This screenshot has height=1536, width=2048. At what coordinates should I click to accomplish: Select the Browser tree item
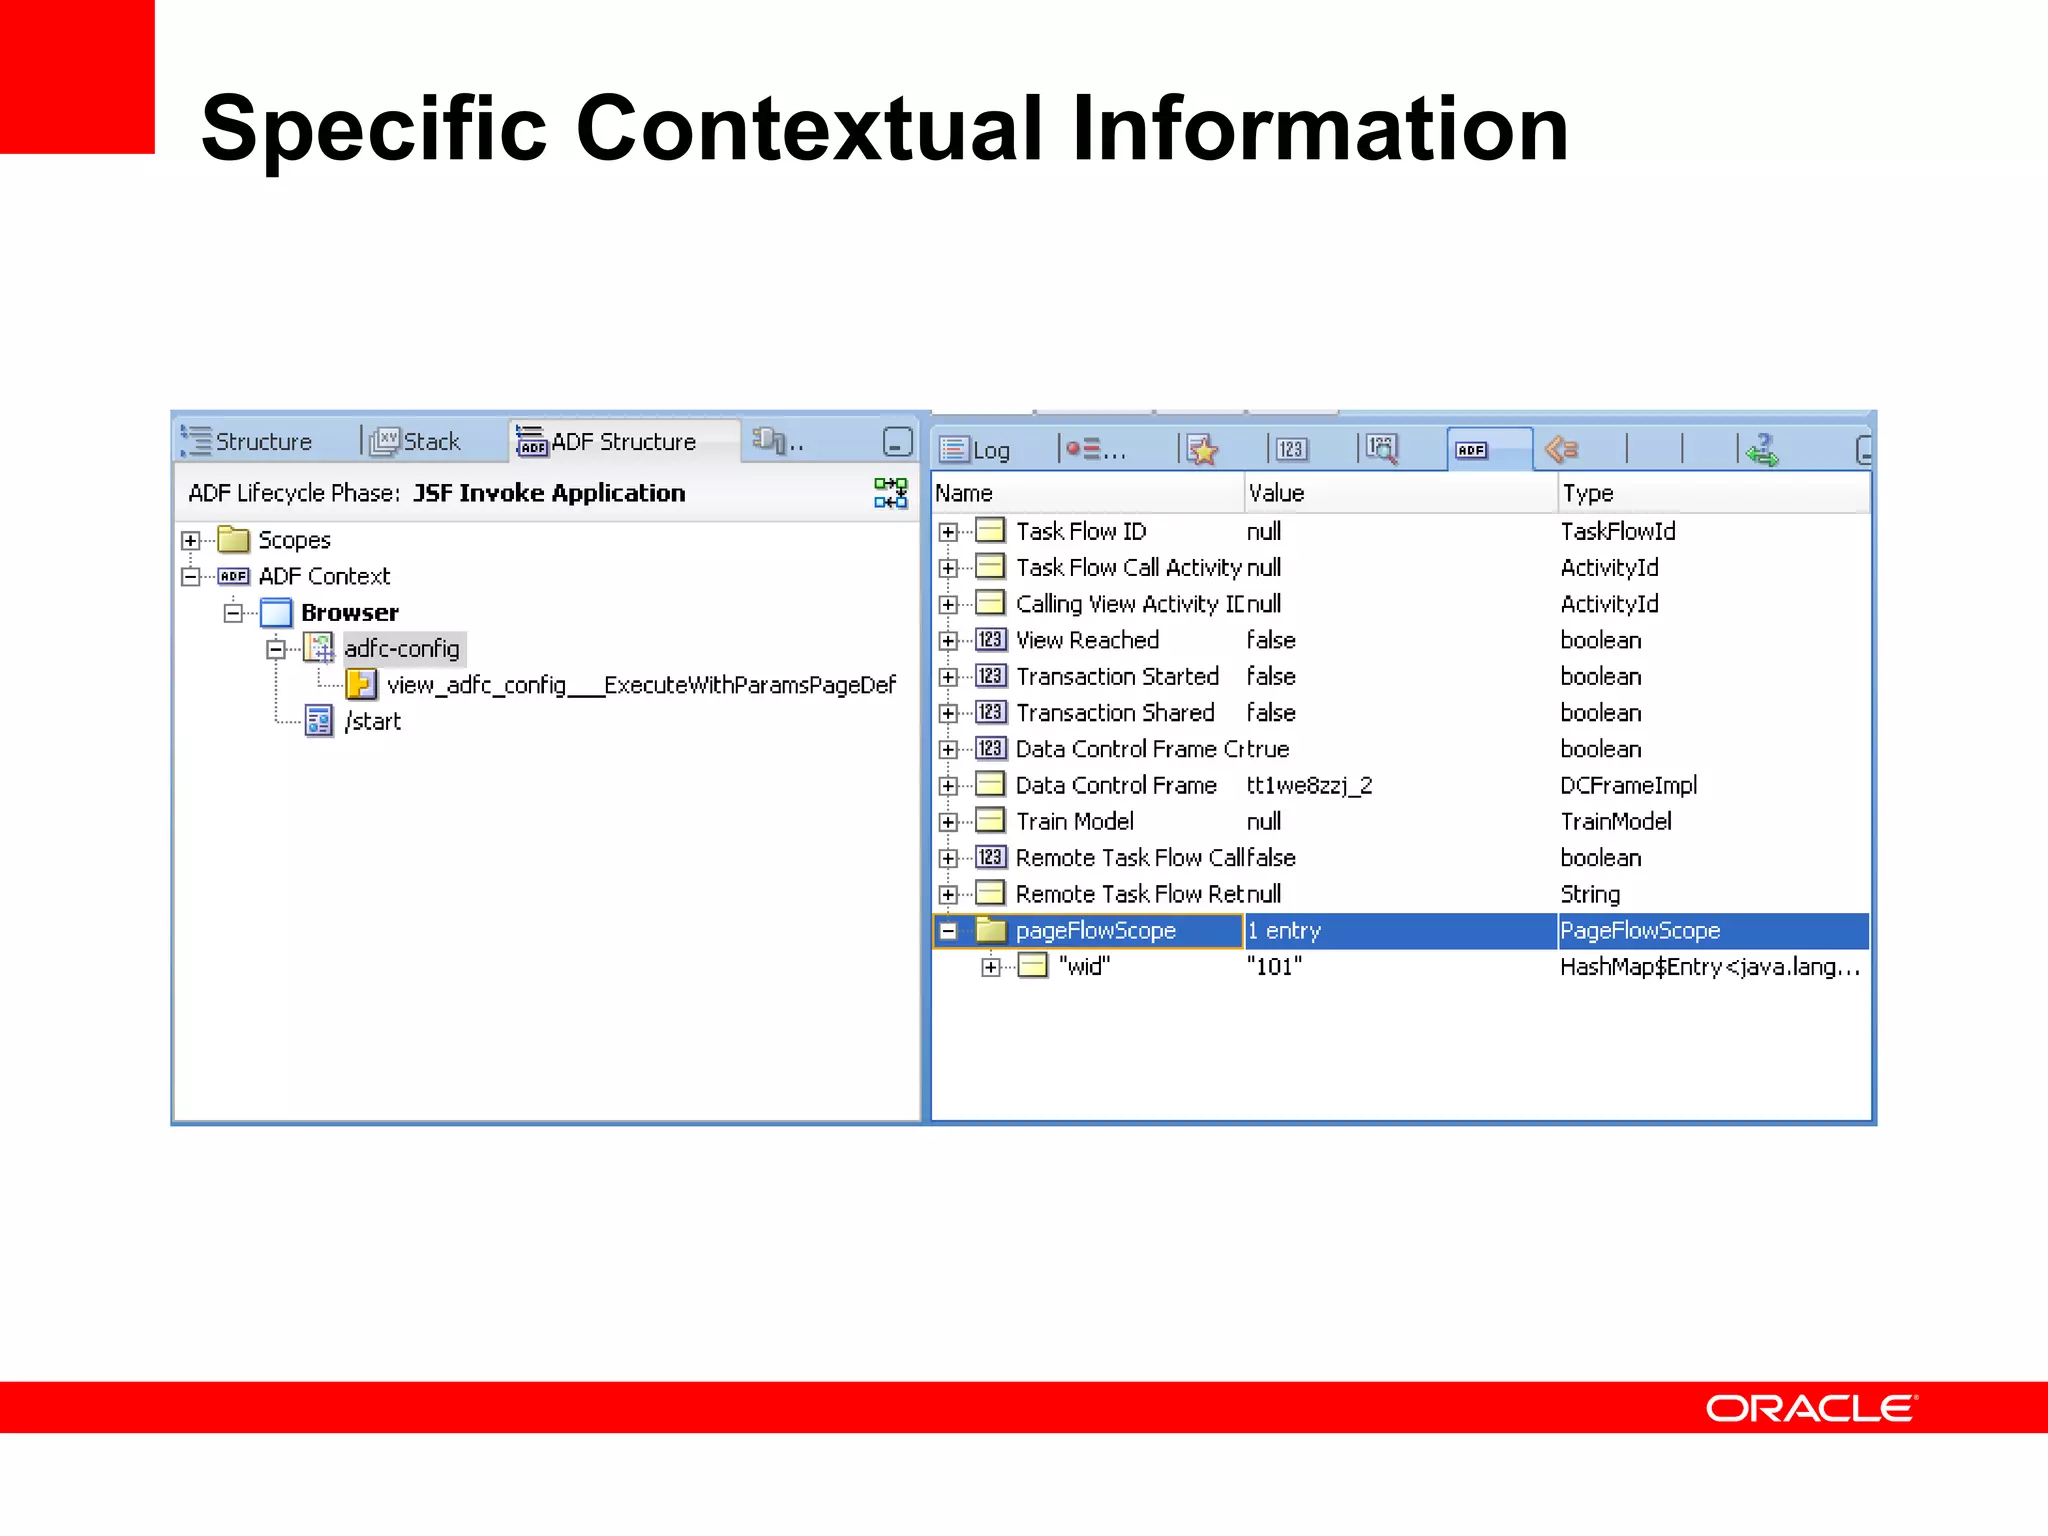coord(349,613)
